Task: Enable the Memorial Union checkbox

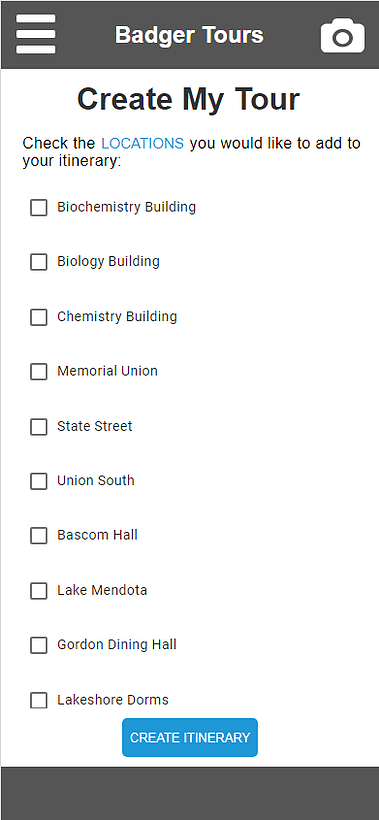Action: [39, 371]
